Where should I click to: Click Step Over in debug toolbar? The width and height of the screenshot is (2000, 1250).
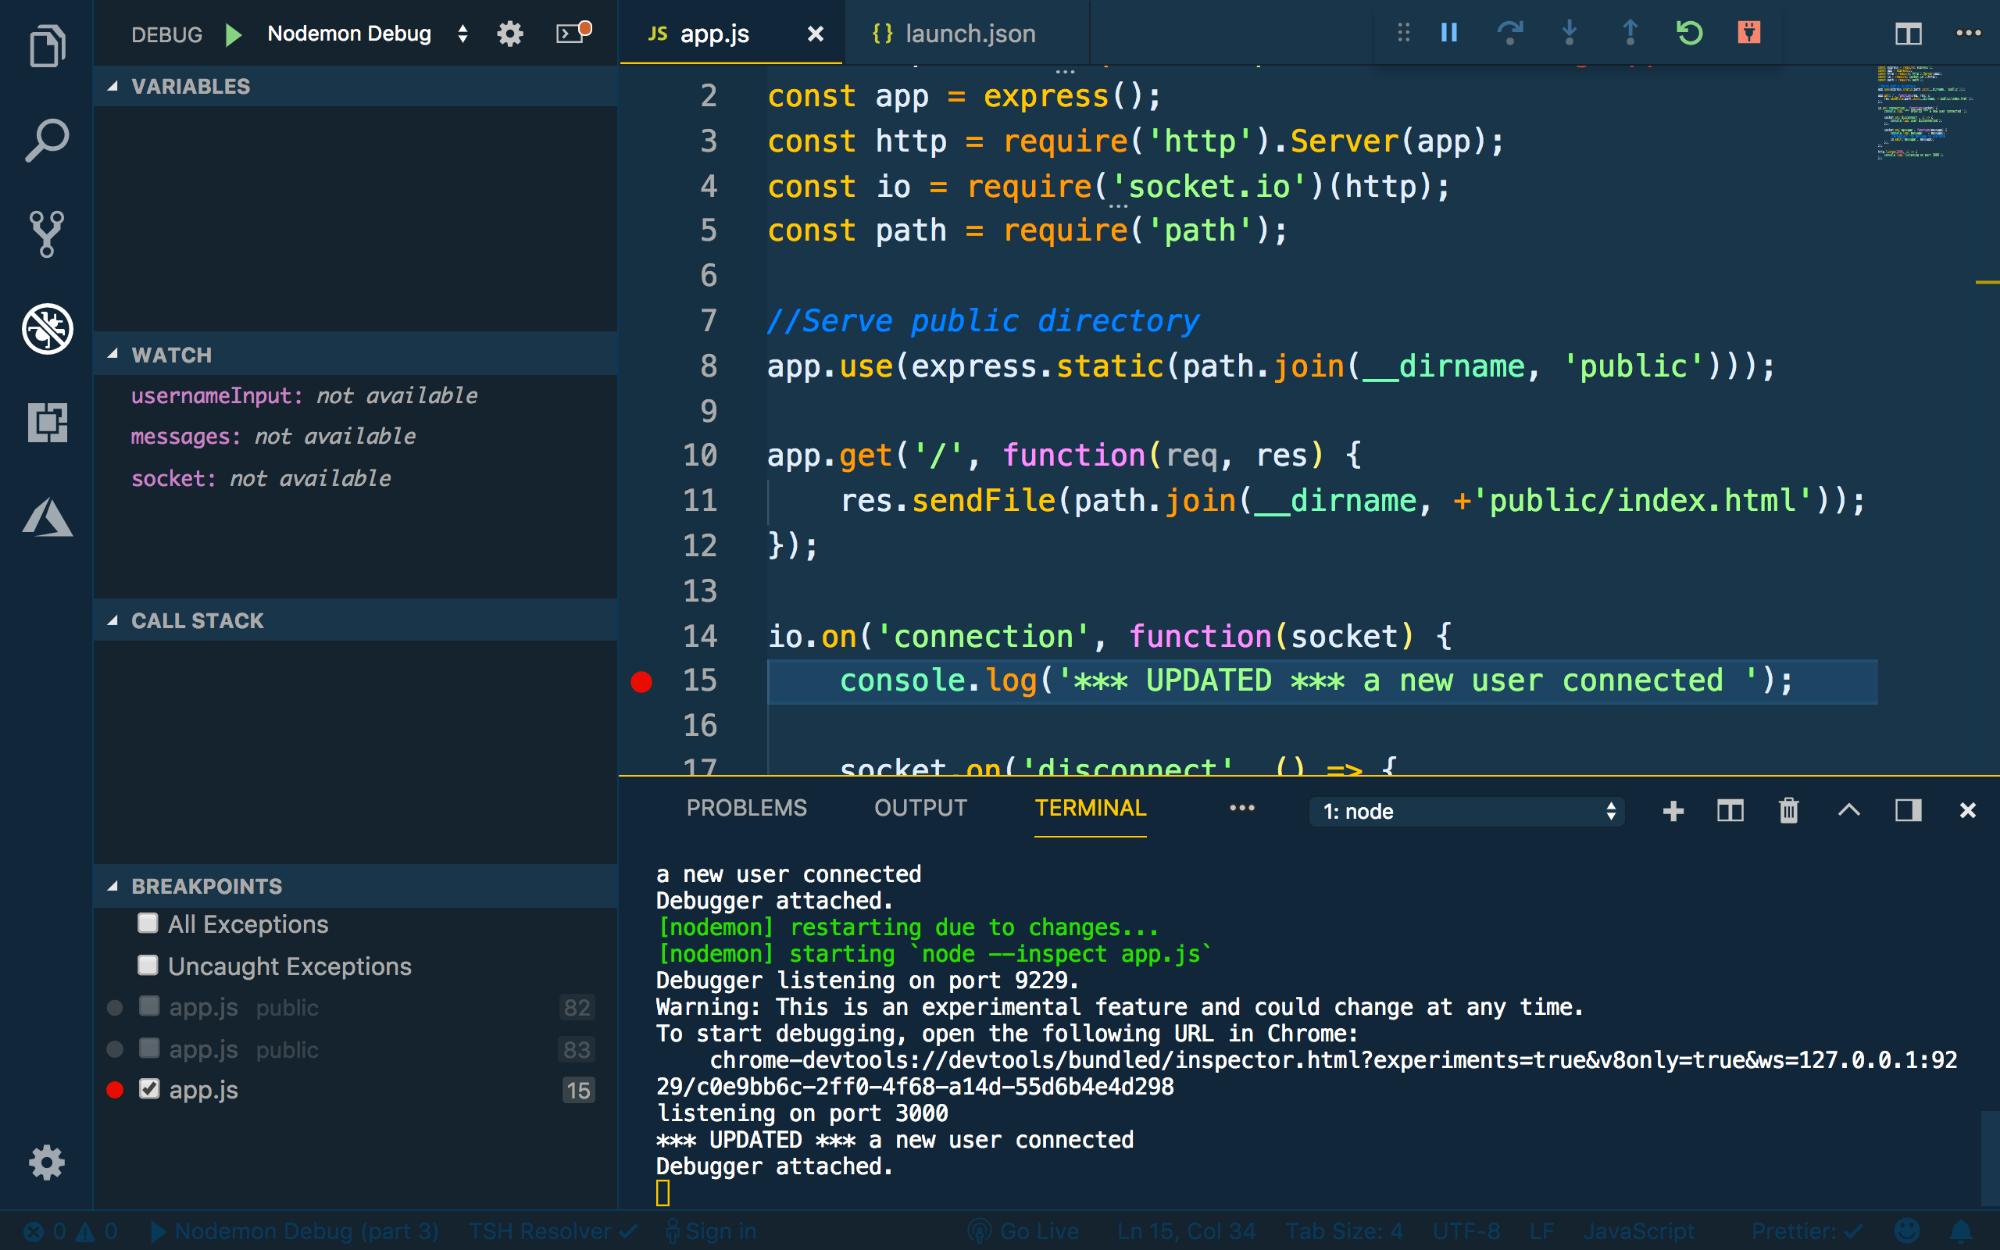point(1510,33)
